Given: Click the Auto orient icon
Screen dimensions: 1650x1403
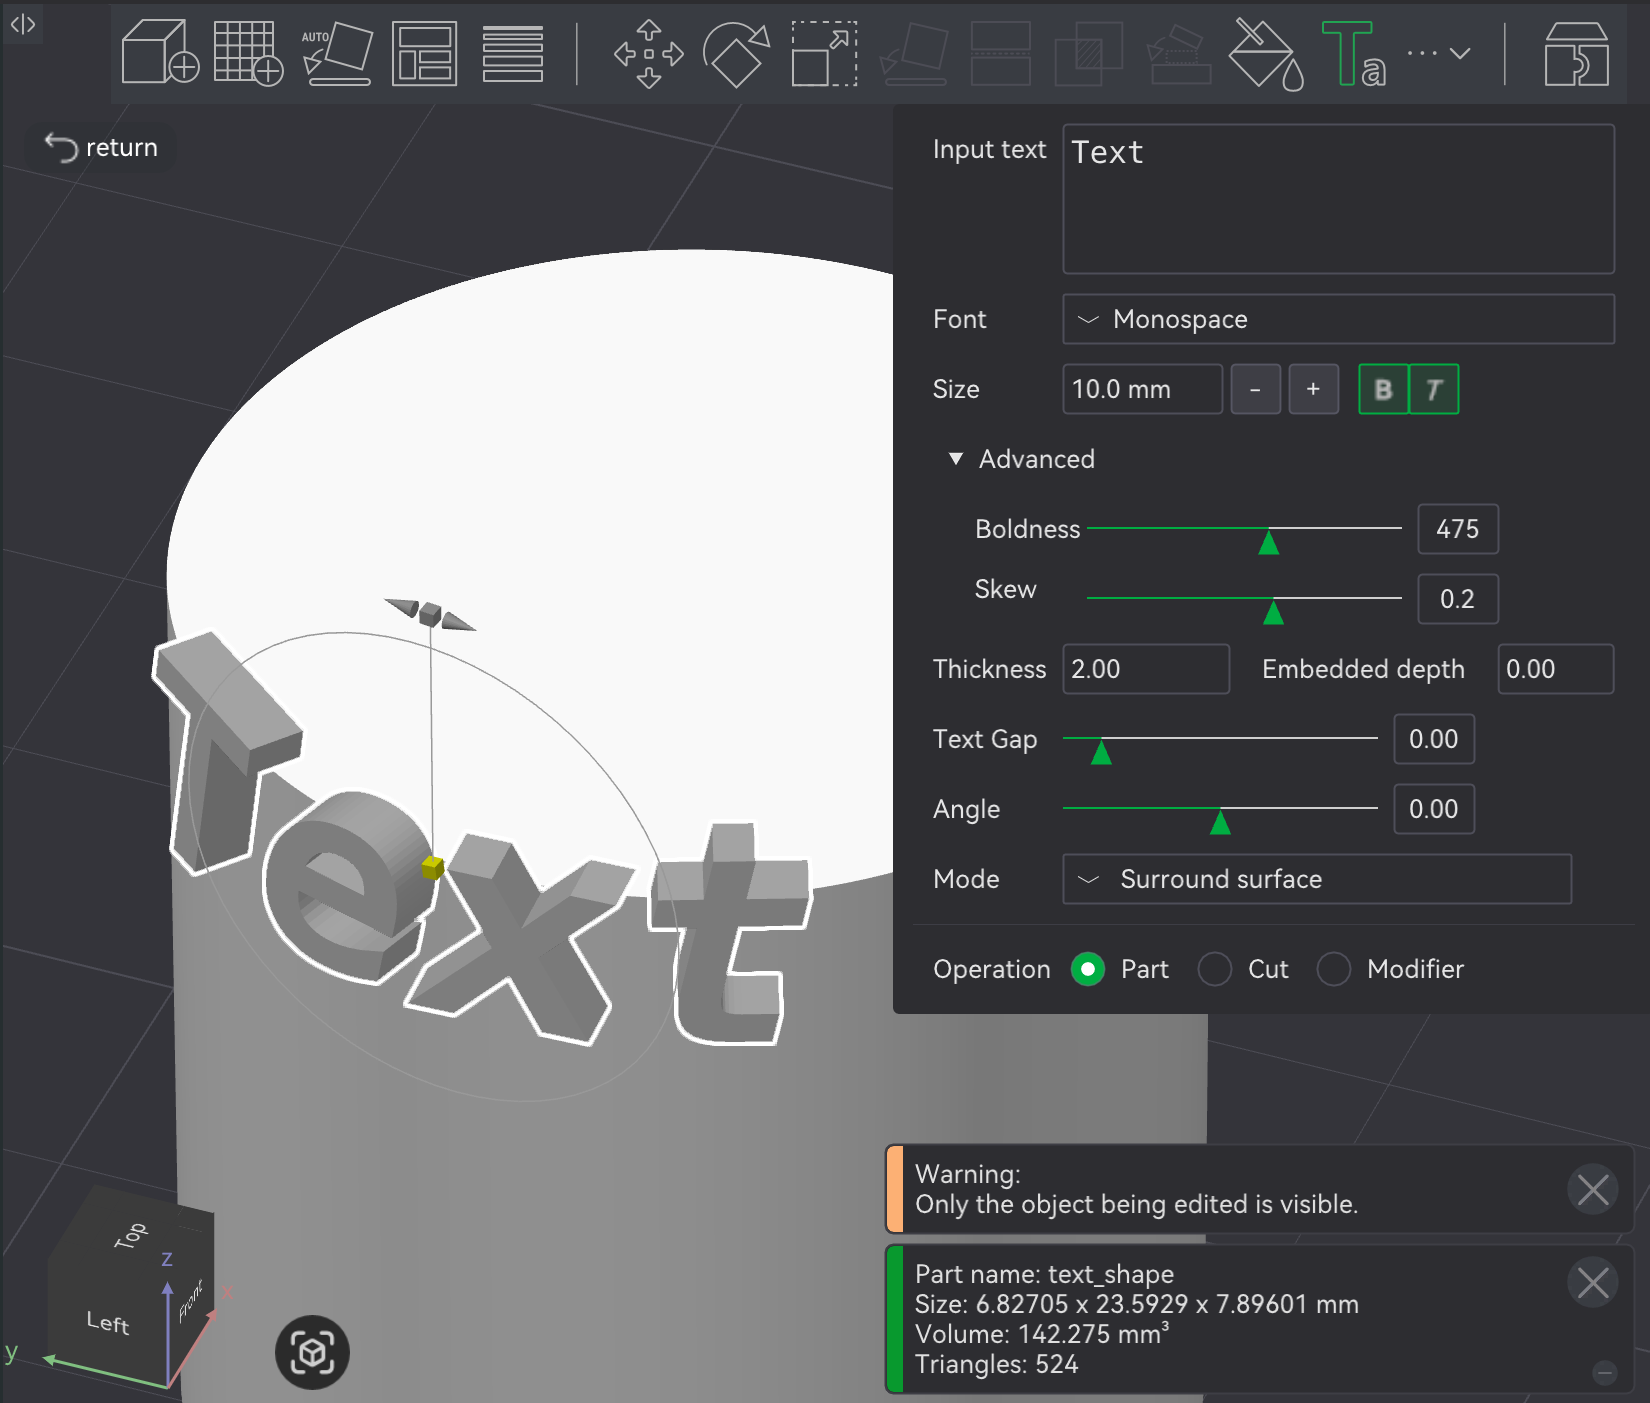Looking at the screenshot, I should [x=337, y=52].
